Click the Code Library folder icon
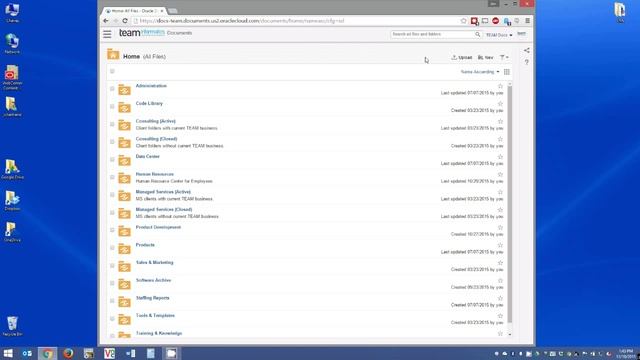 pyautogui.click(x=124, y=107)
